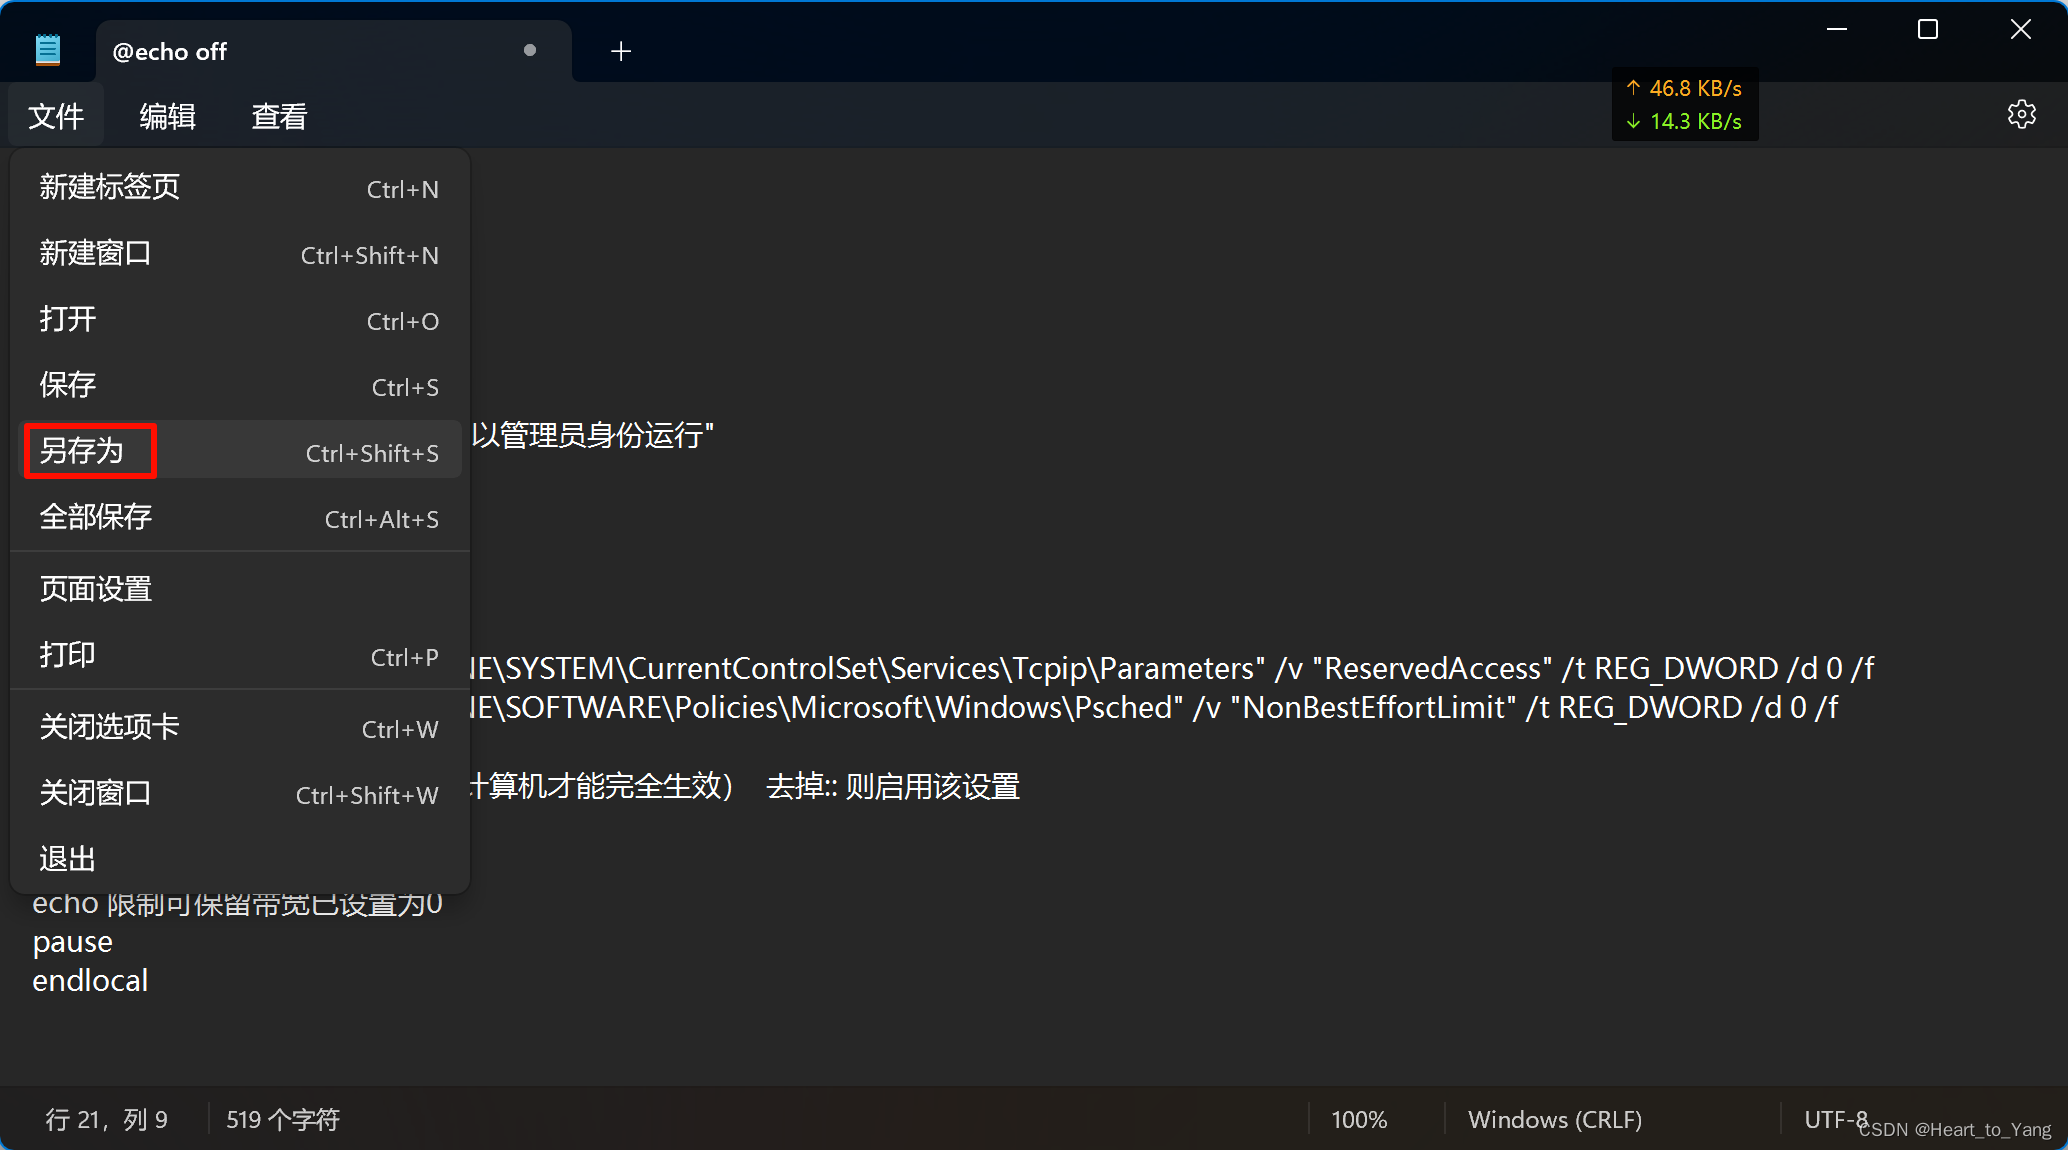Click the Notepad app icon in title bar
The image size is (2068, 1150).
(x=47, y=50)
